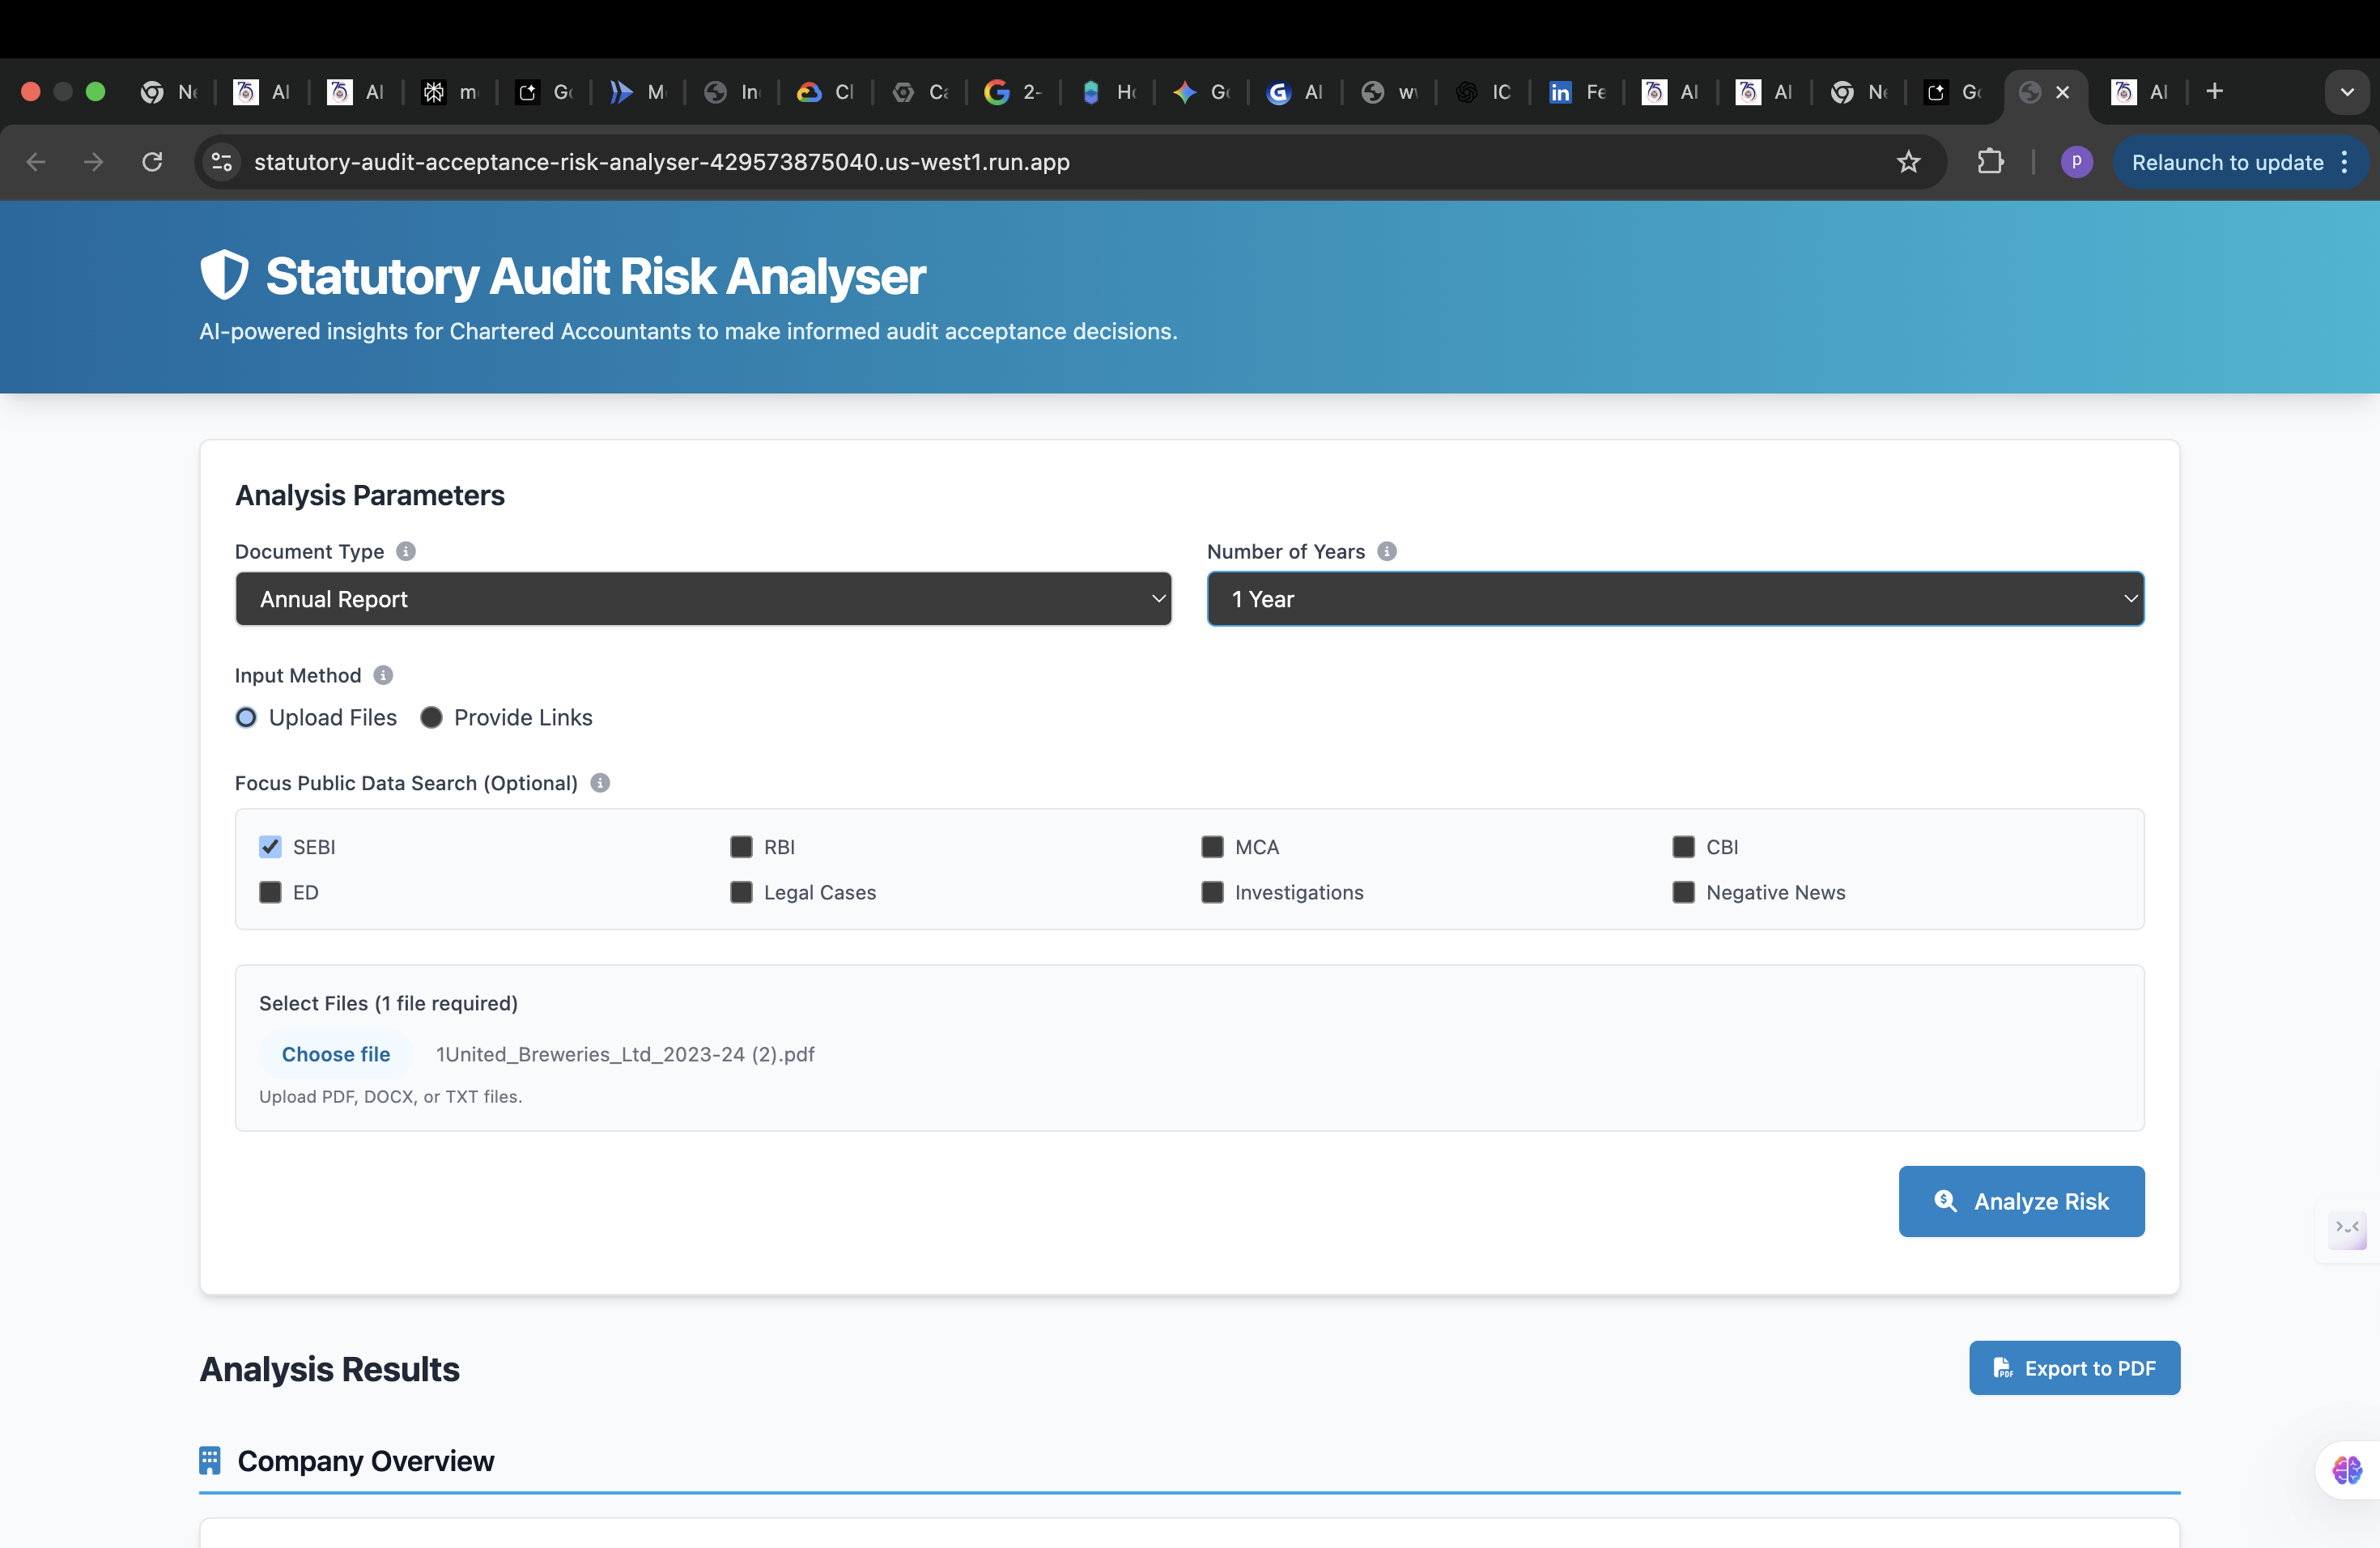Screen dimensions: 2380x1548
Task: Expand the Number of Years dropdown
Action: click(x=1675, y=599)
